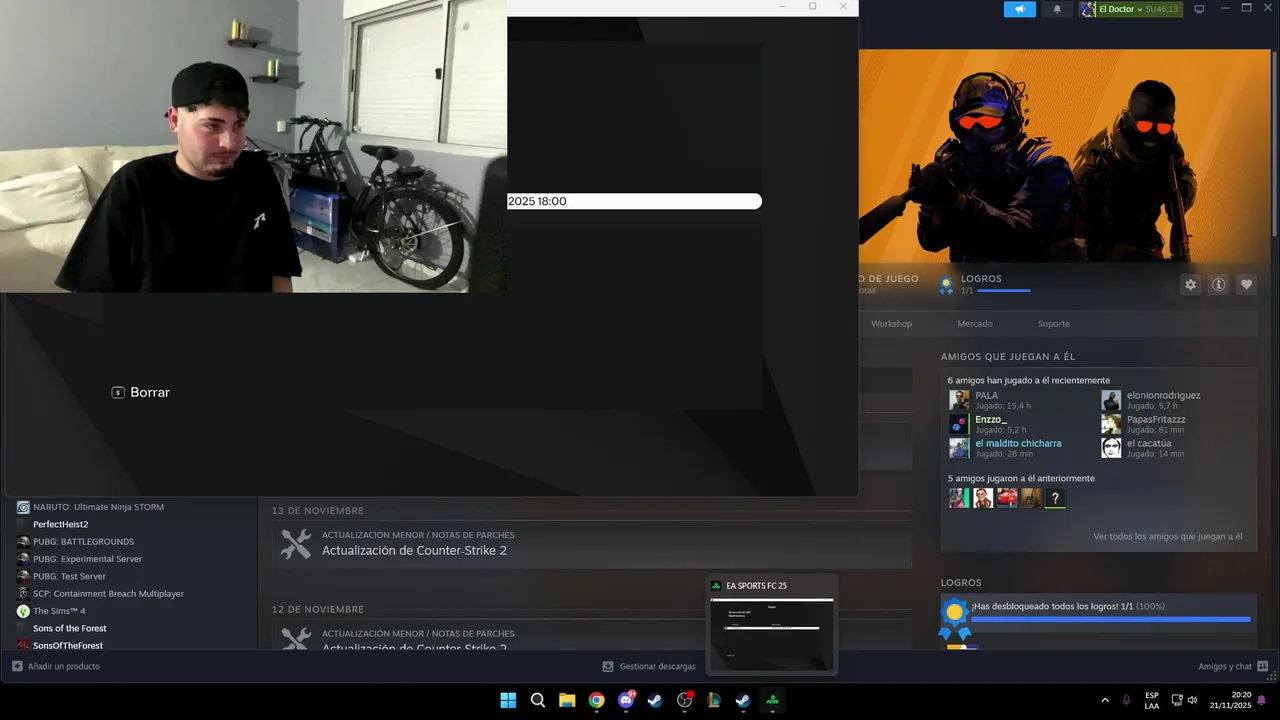1280x720 pixels.
Task: Select PerfectHeist2 in library list
Action: tap(60, 524)
